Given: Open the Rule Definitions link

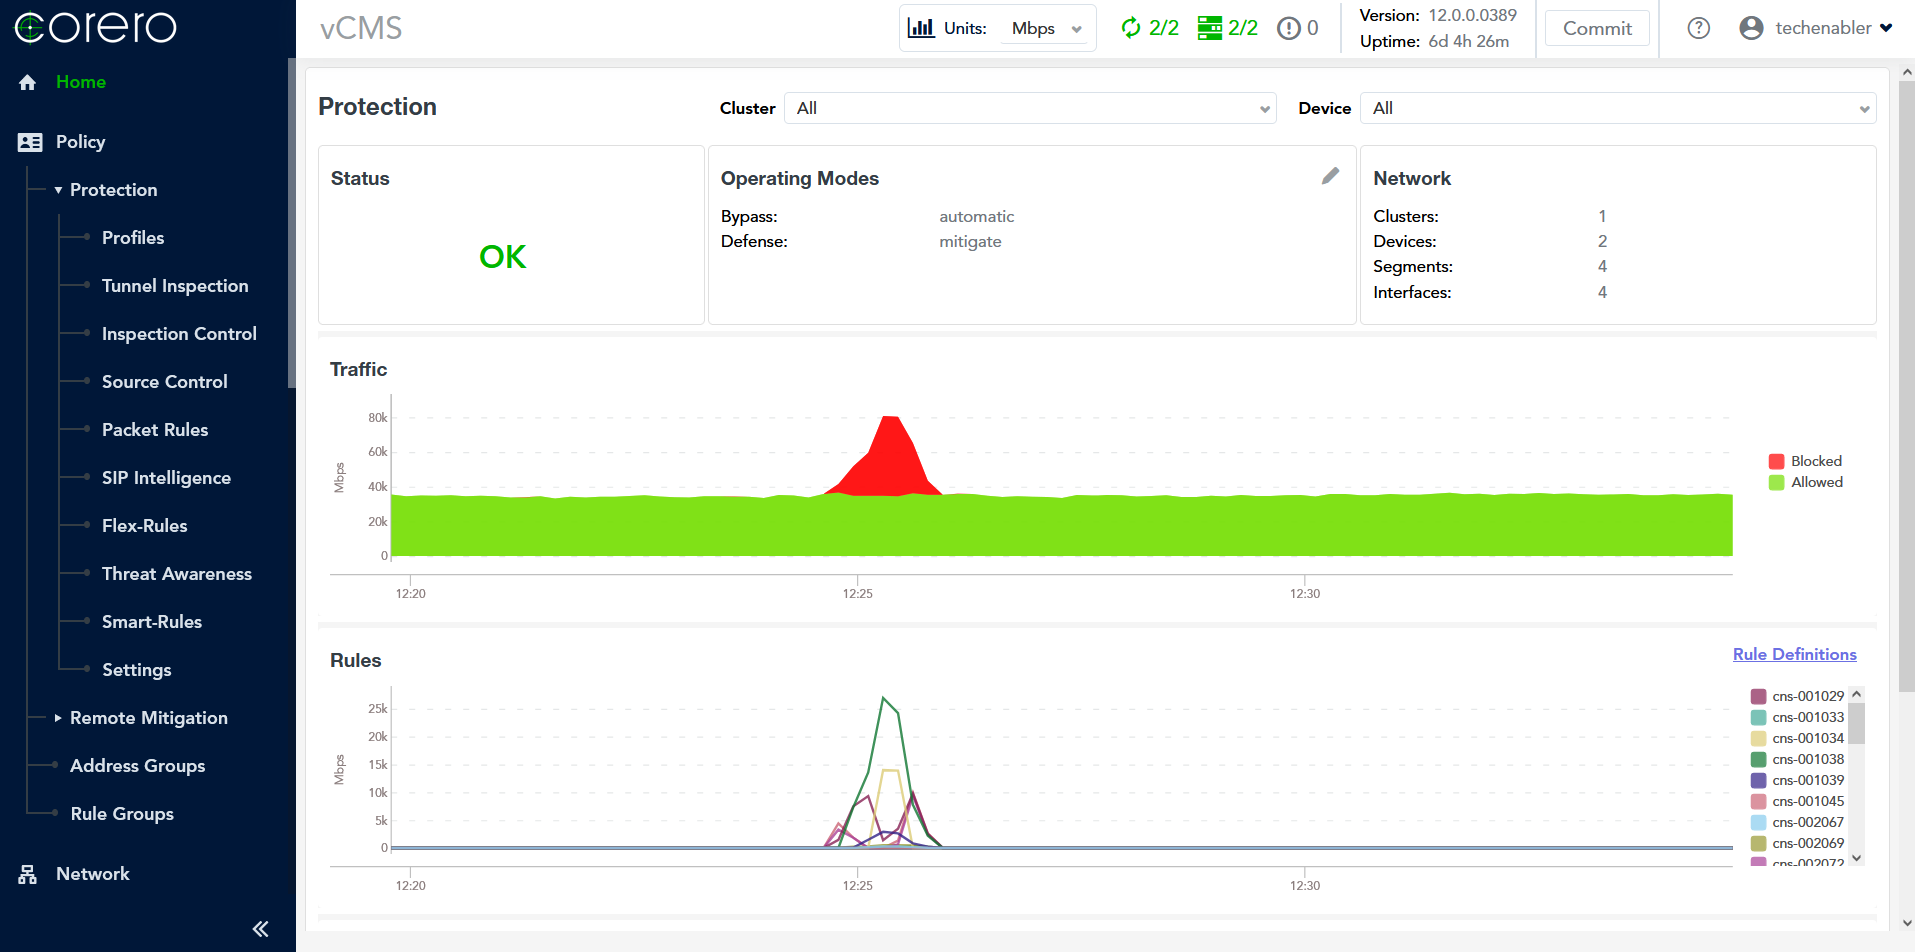Looking at the screenshot, I should coord(1794,654).
